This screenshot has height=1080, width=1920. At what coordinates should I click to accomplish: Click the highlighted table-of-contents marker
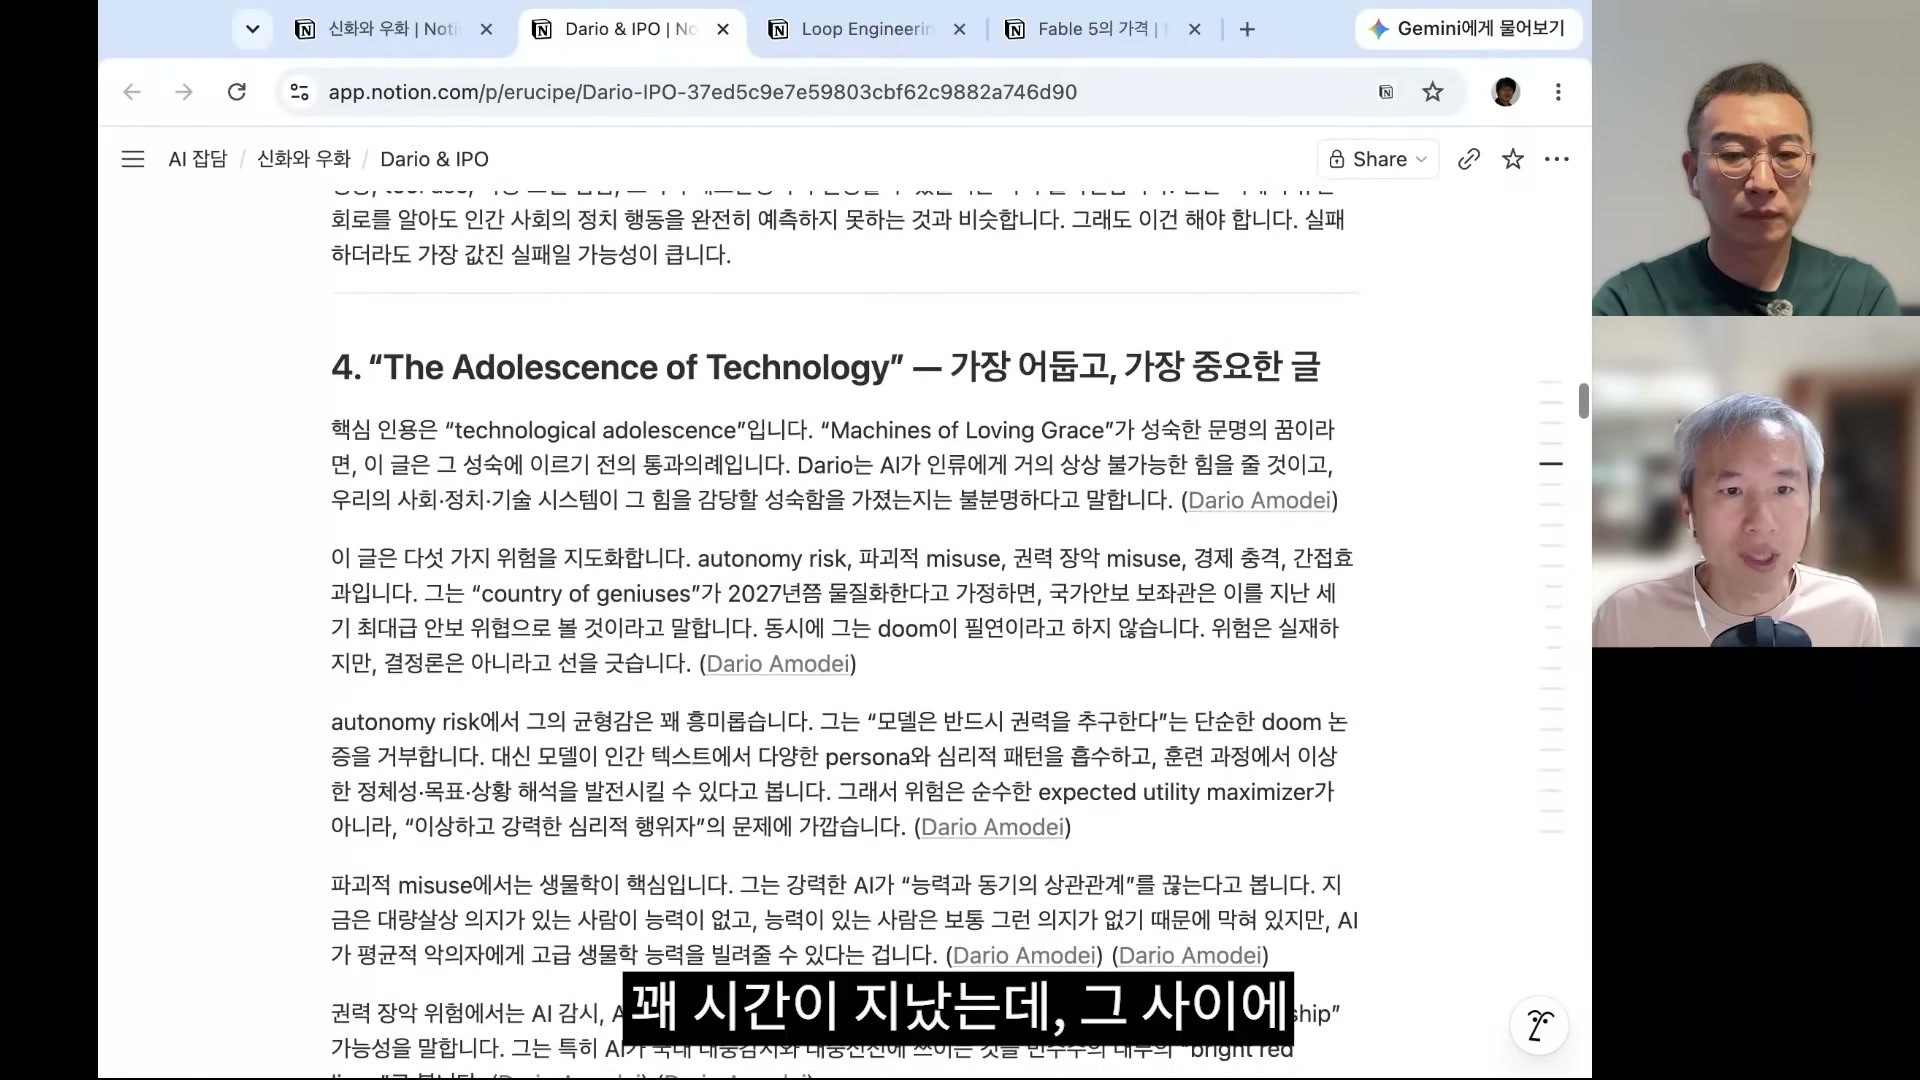click(x=1551, y=464)
